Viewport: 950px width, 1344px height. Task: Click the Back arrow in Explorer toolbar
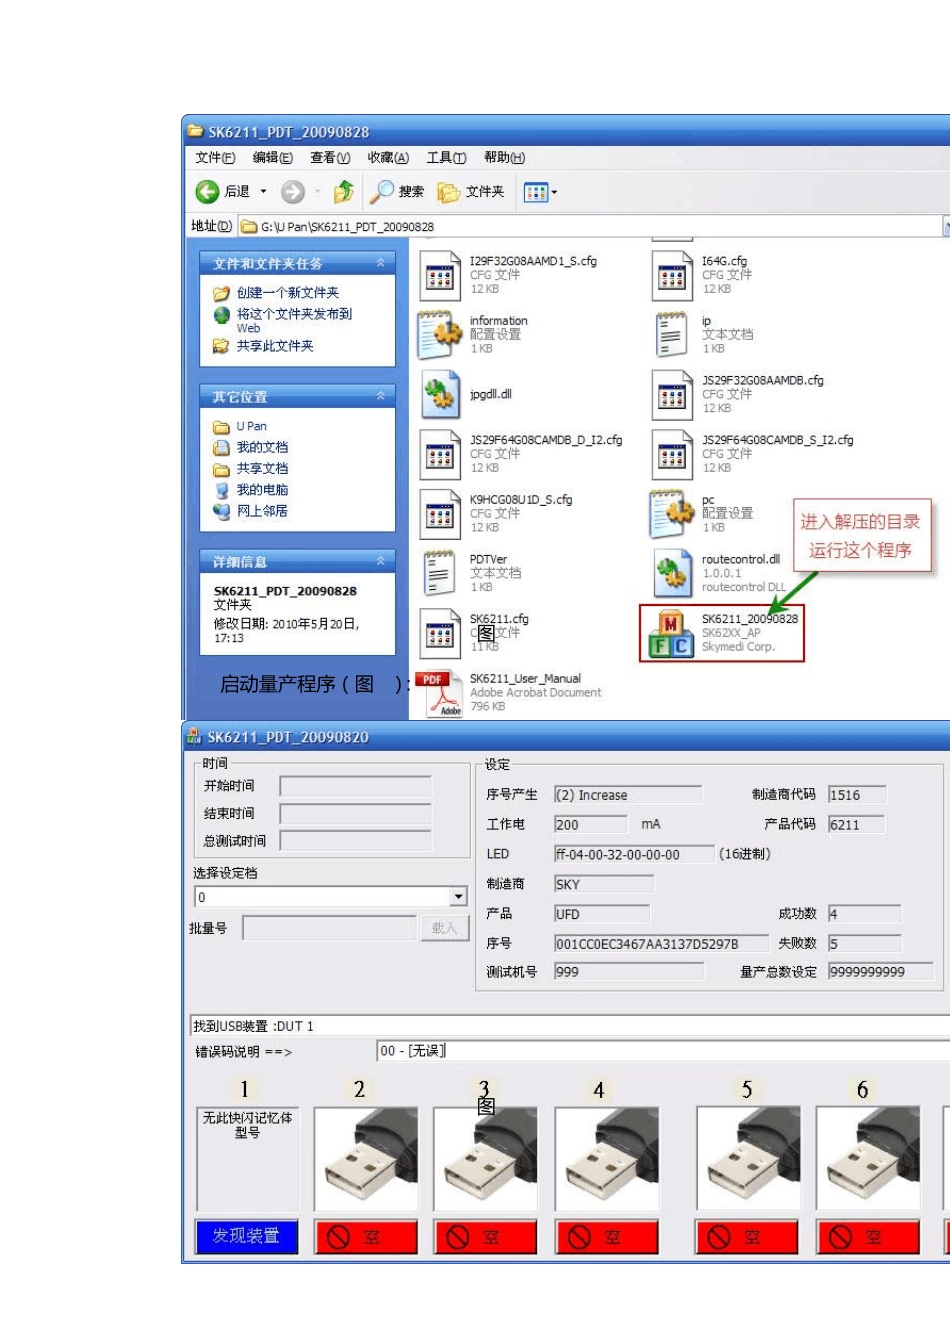[207, 191]
